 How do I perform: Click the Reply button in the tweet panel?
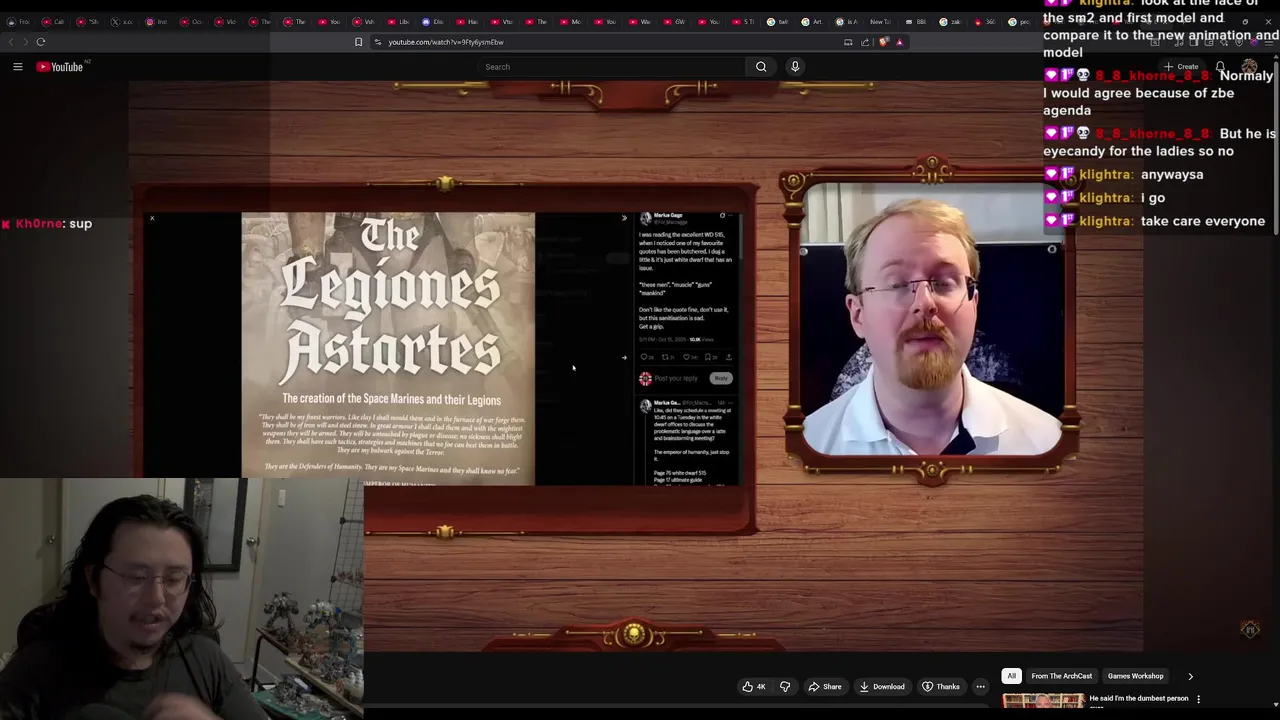721,378
